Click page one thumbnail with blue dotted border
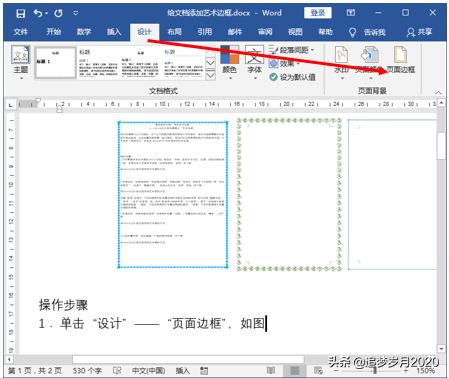Screen dimensions: 449x378 coord(173,195)
